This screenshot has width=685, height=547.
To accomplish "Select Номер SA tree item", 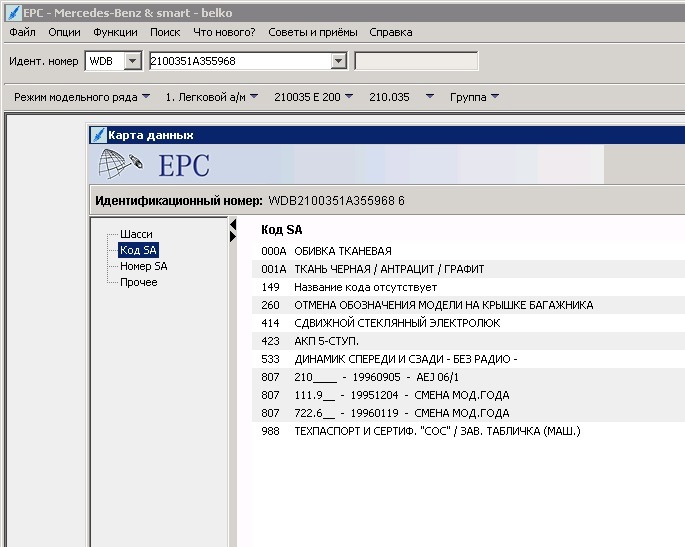I will tap(144, 266).
